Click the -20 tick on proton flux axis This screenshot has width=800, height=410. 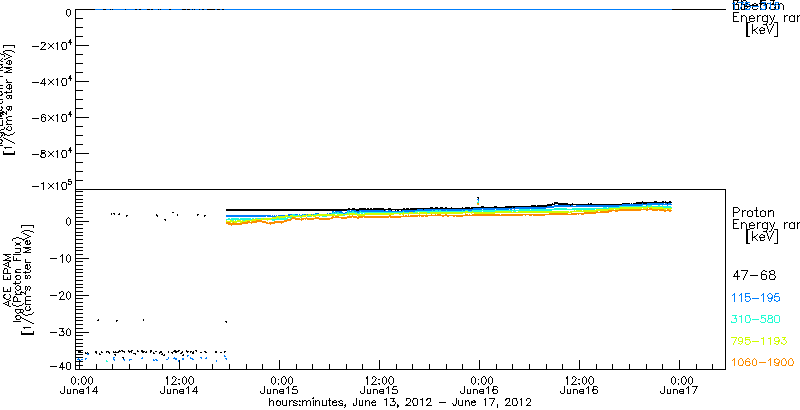click(x=61, y=296)
